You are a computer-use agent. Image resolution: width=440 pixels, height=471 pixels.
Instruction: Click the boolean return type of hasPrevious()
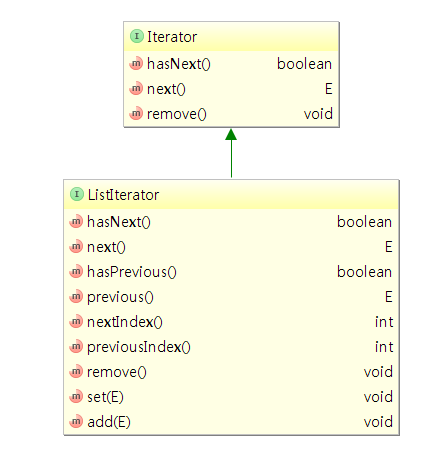[x=364, y=272]
